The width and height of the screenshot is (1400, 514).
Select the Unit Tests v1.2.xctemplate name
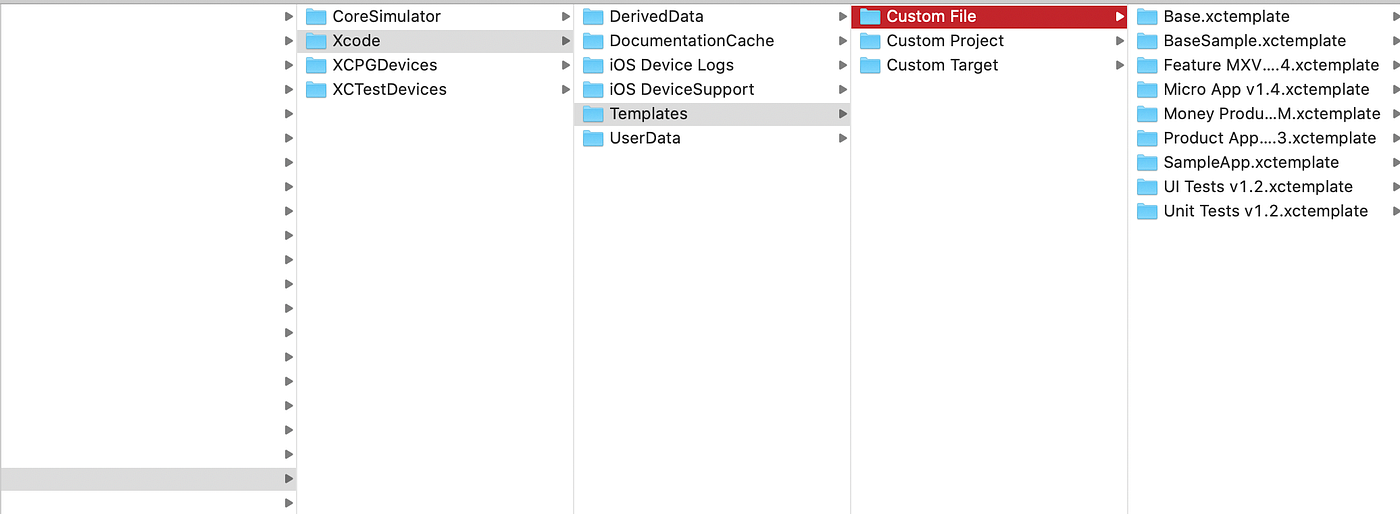coord(1265,211)
